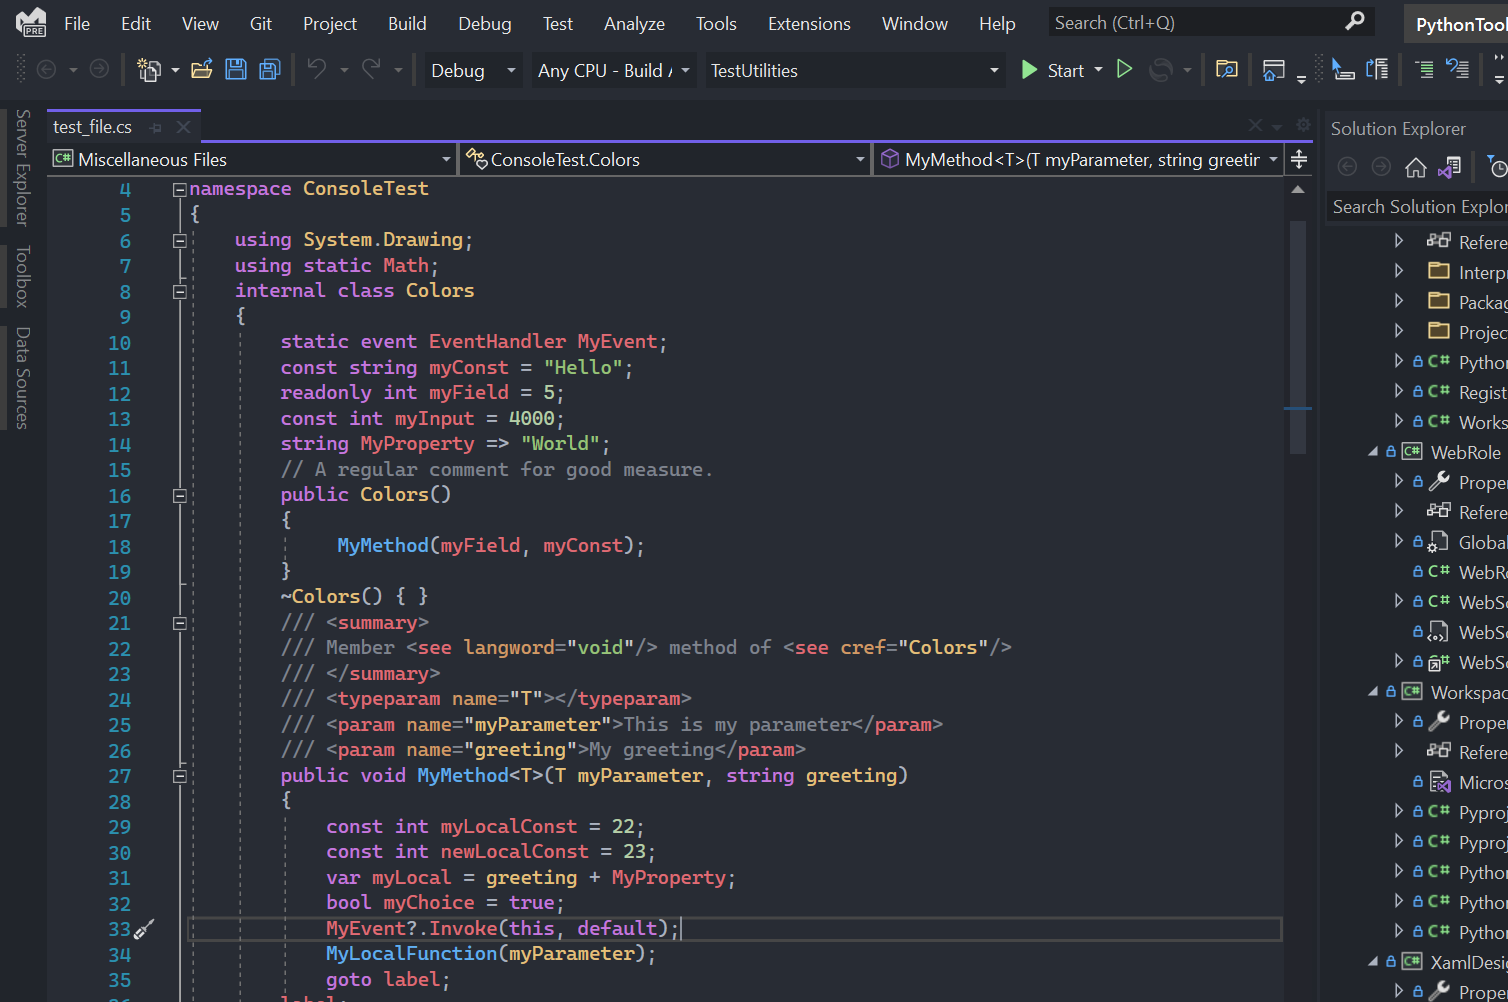Click the Run All Tests green play icon
1508x1002 pixels.
(1124, 69)
